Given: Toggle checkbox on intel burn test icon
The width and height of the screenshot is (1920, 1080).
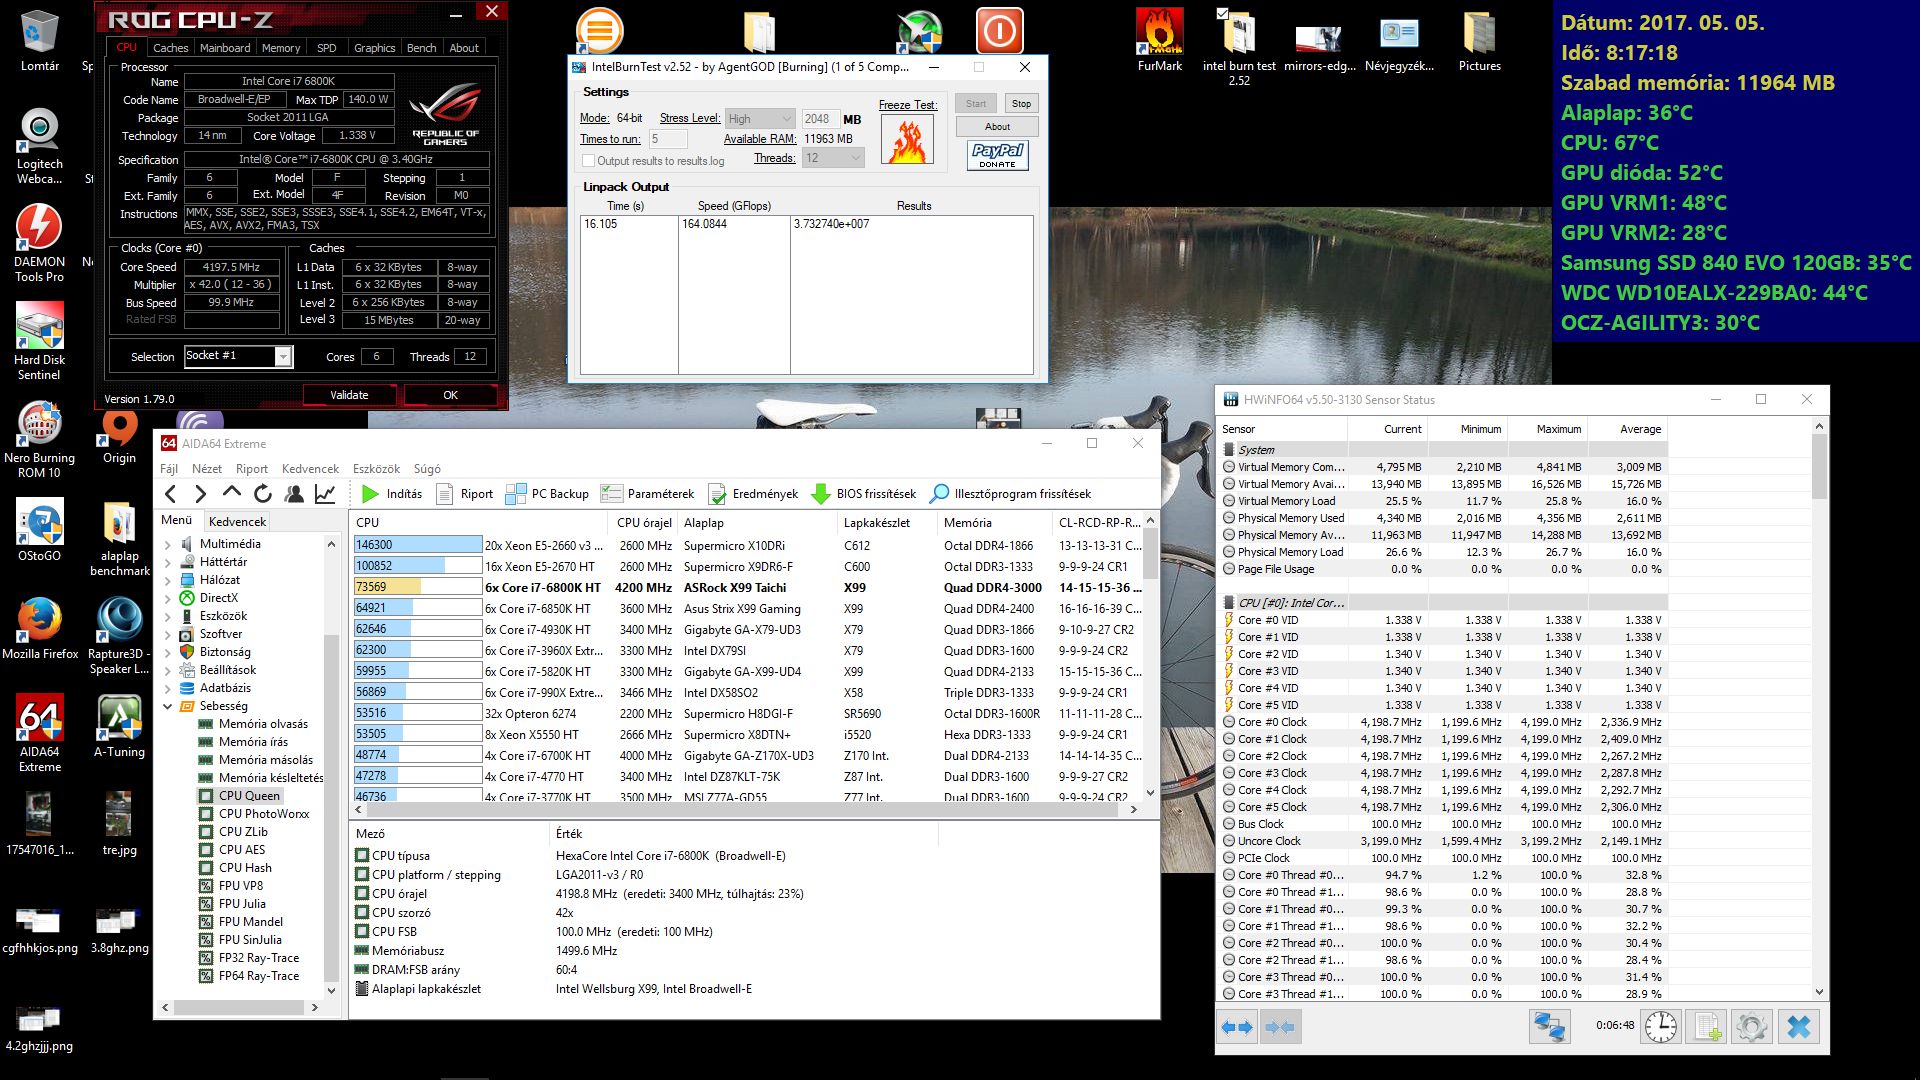Looking at the screenshot, I should point(1222,13).
